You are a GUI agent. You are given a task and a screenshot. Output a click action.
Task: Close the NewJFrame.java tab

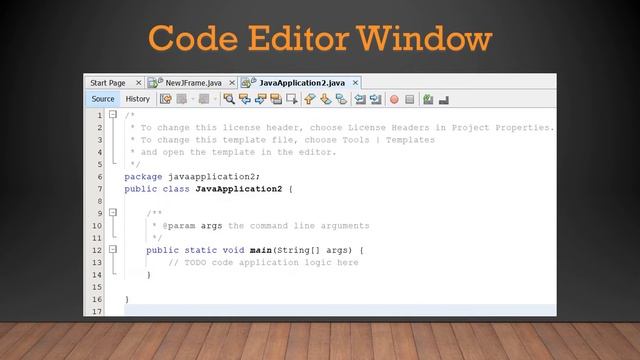click(232, 83)
